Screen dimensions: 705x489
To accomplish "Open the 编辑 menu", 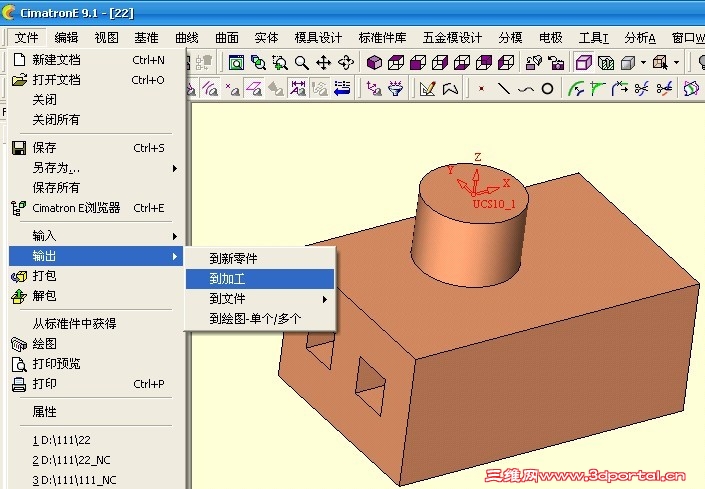I will 66,37.
